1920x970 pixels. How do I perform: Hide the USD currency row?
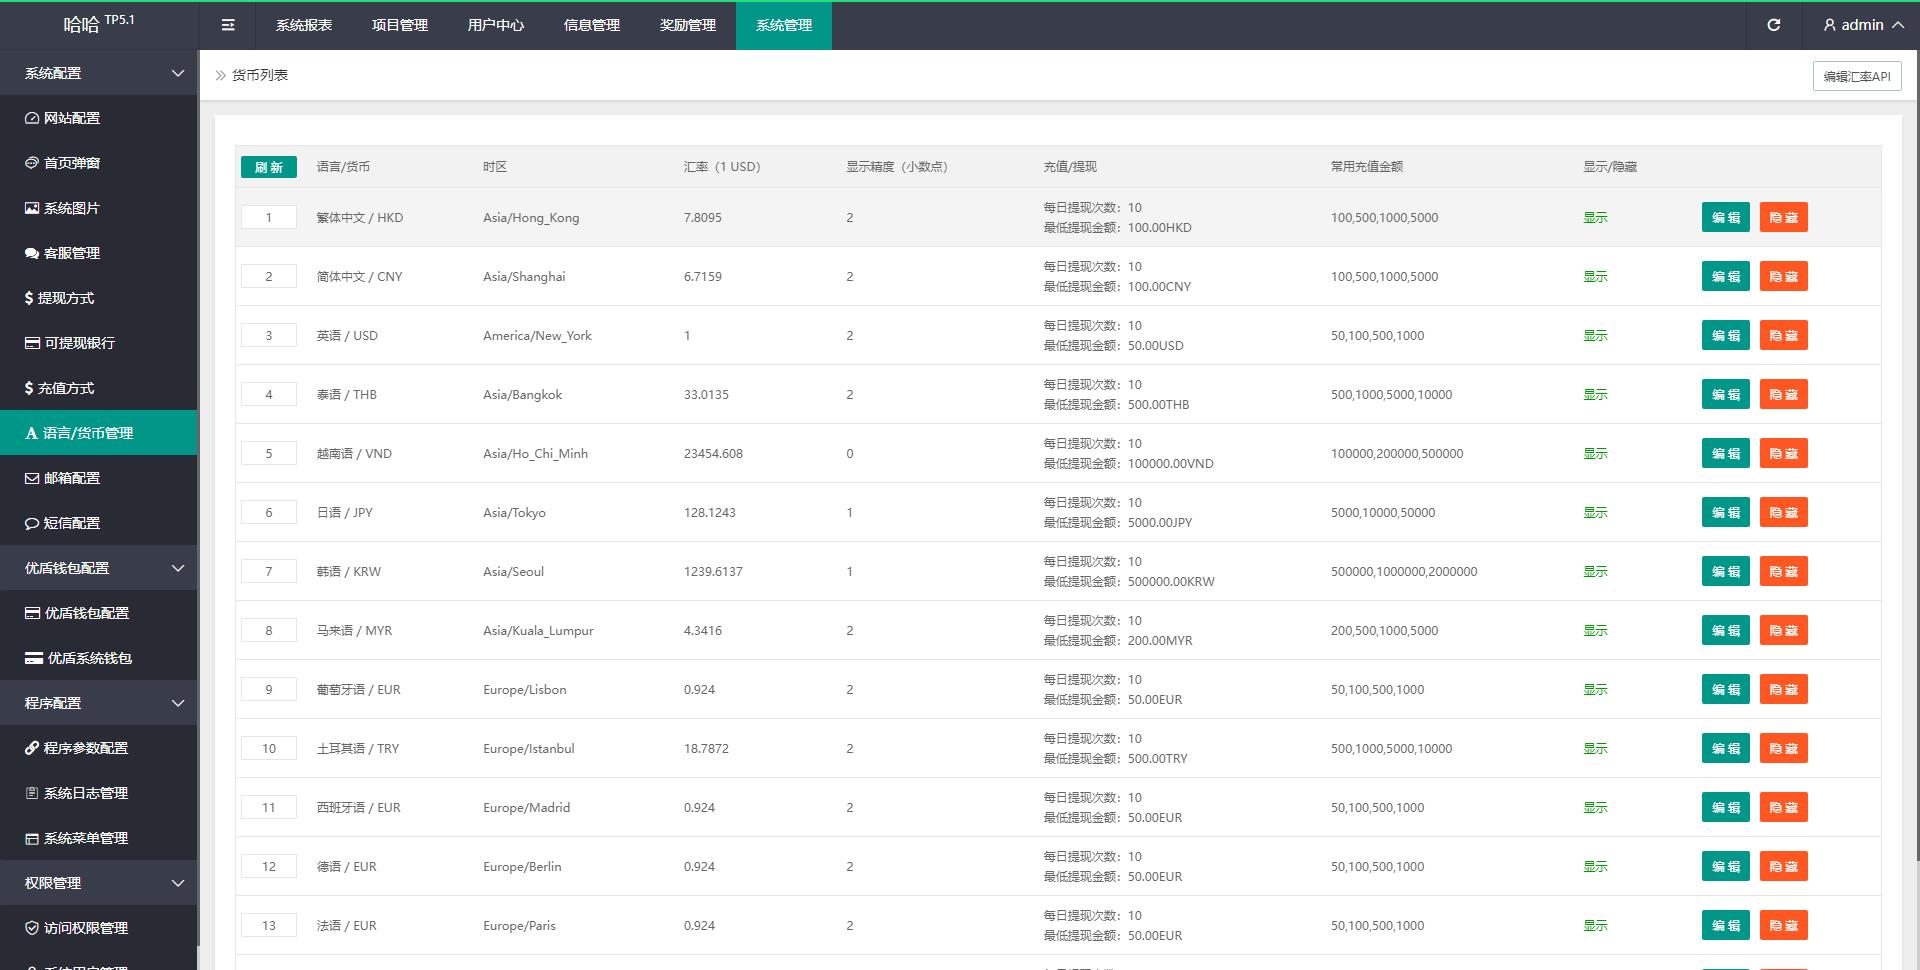[x=1783, y=335]
